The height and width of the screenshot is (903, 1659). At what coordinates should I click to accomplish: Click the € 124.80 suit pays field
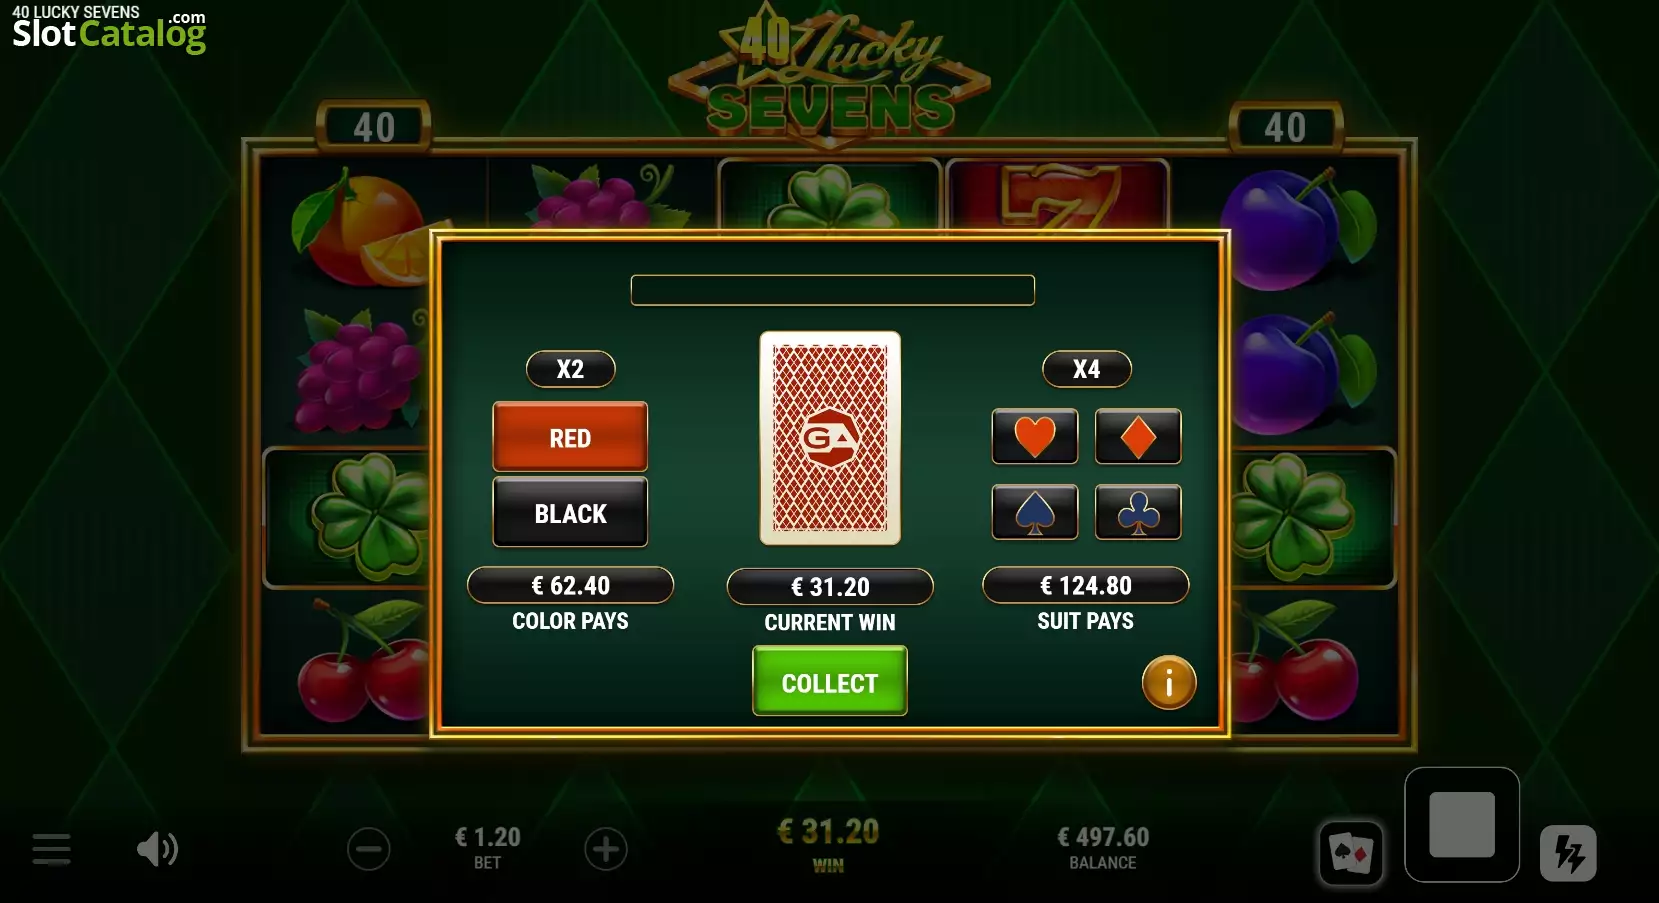1086,585
